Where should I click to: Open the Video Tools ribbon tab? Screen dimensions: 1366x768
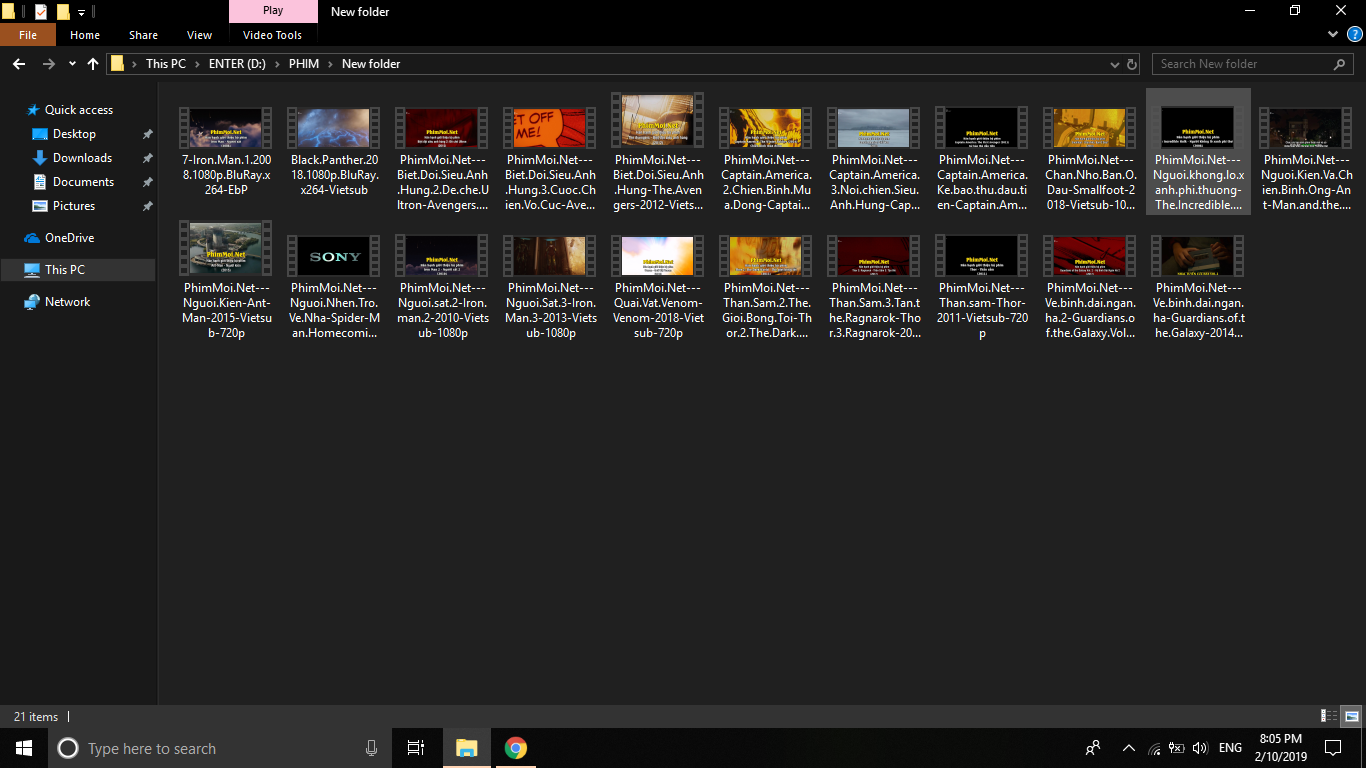coord(272,35)
